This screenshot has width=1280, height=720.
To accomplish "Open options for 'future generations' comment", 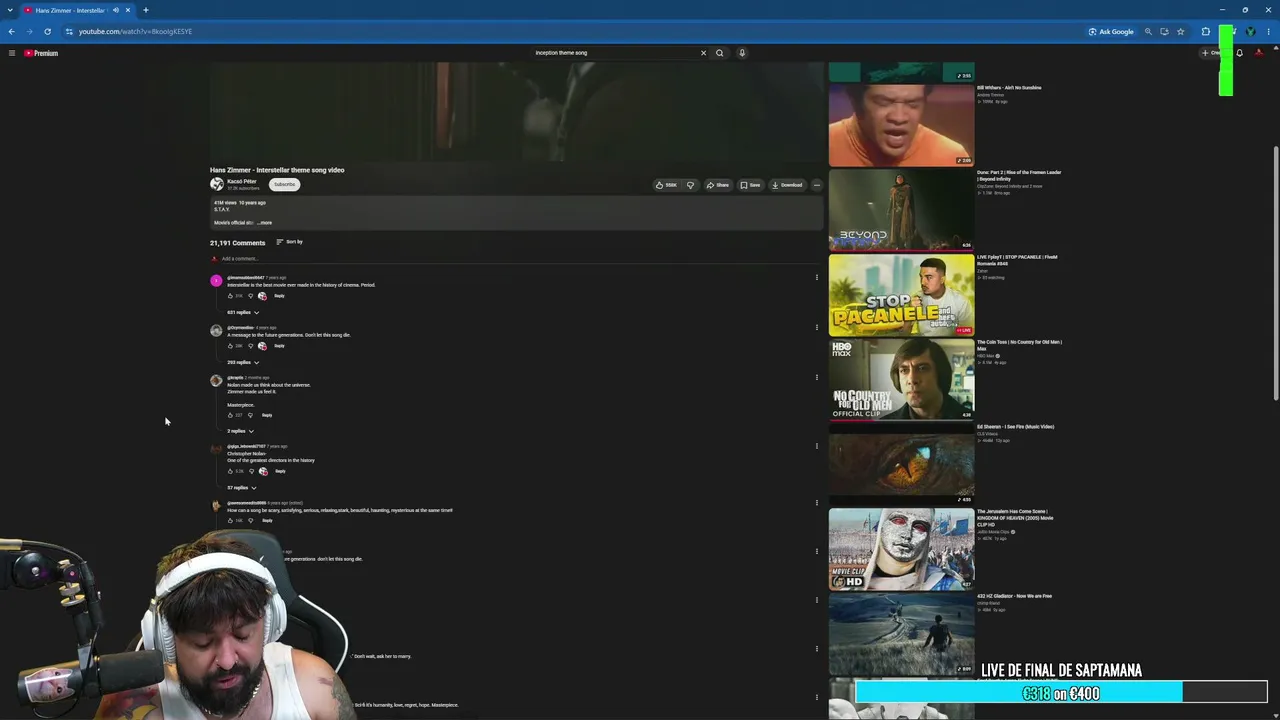I will pos(816,328).
